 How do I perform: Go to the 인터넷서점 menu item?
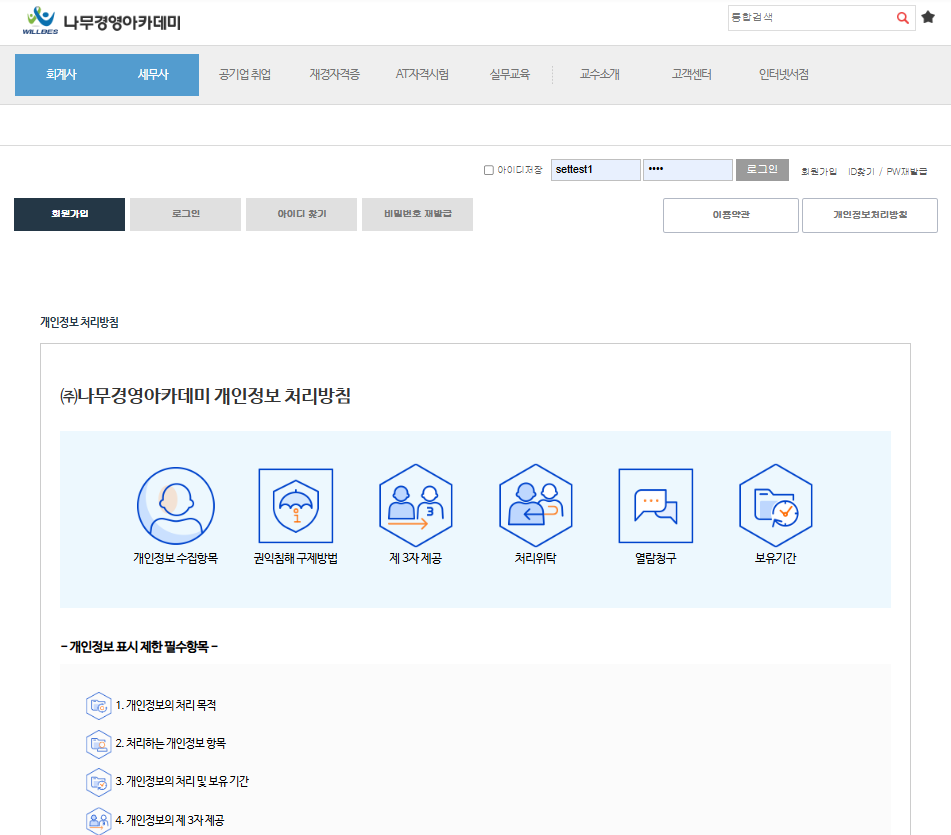pos(783,75)
